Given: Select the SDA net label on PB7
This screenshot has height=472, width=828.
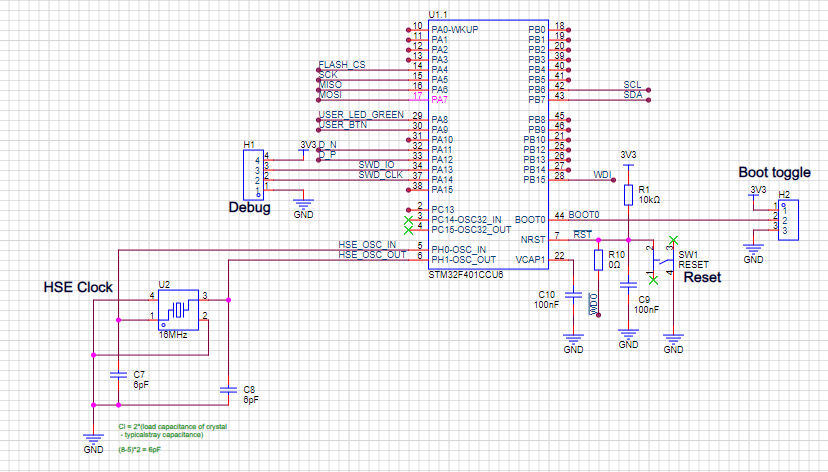Looking at the screenshot, I should (x=632, y=95).
